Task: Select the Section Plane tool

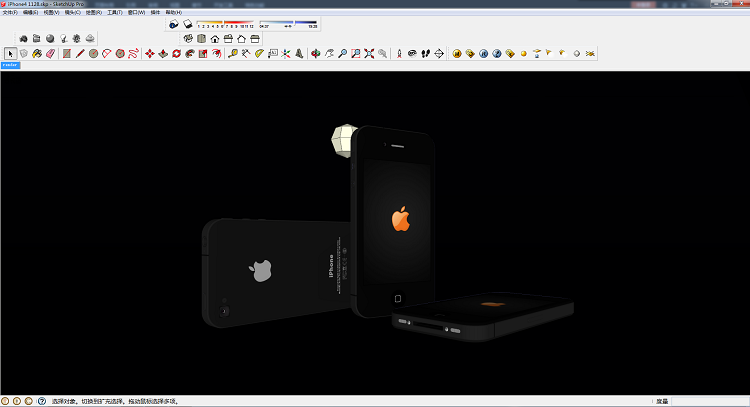Action: [439, 54]
